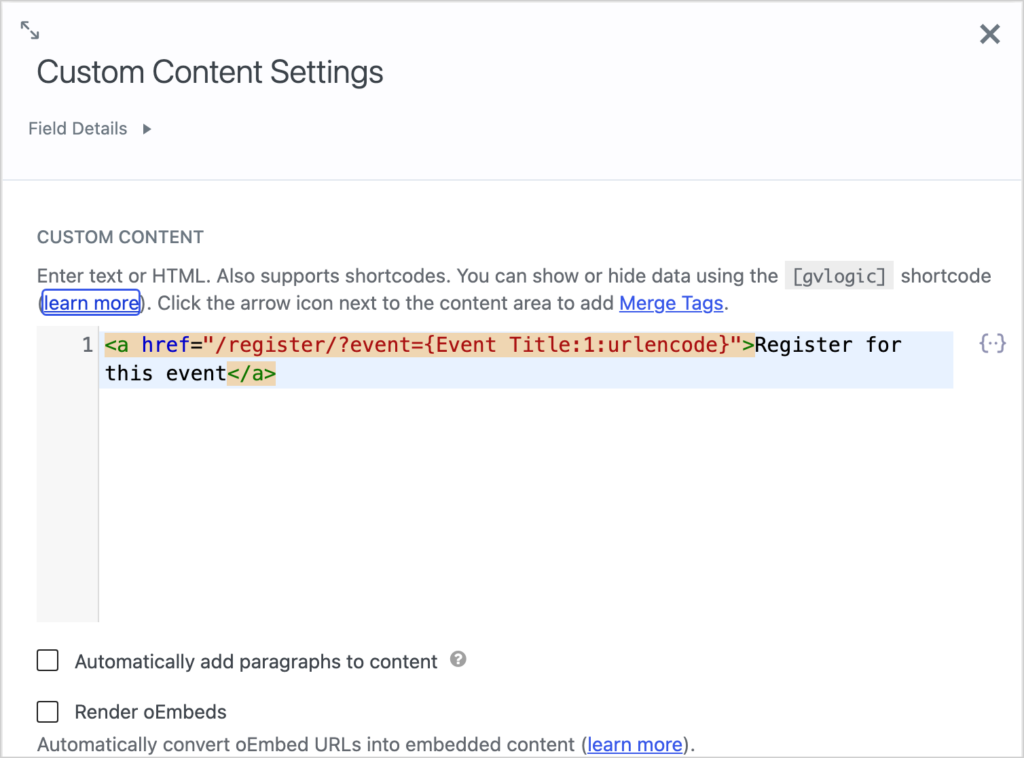Close the Custom Content Settings dialog

(989, 34)
